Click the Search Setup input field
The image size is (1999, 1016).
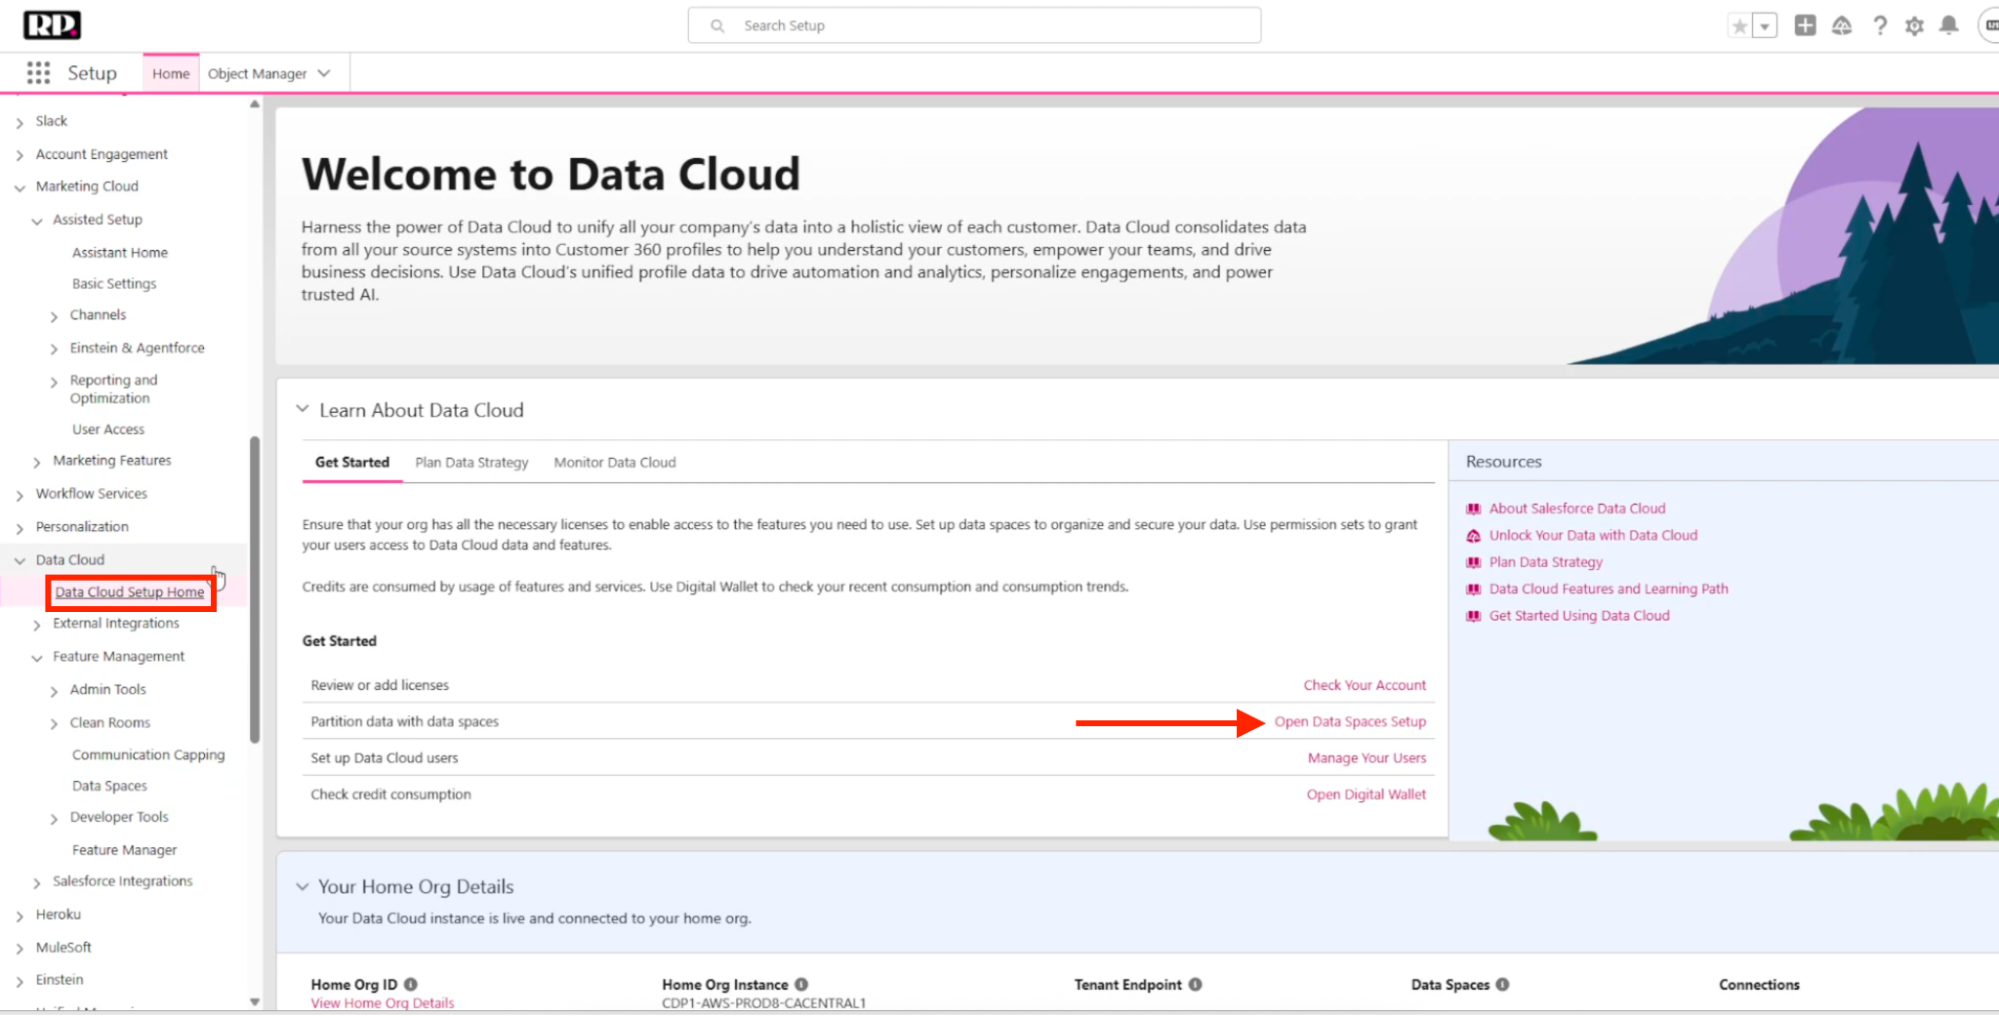974,26
